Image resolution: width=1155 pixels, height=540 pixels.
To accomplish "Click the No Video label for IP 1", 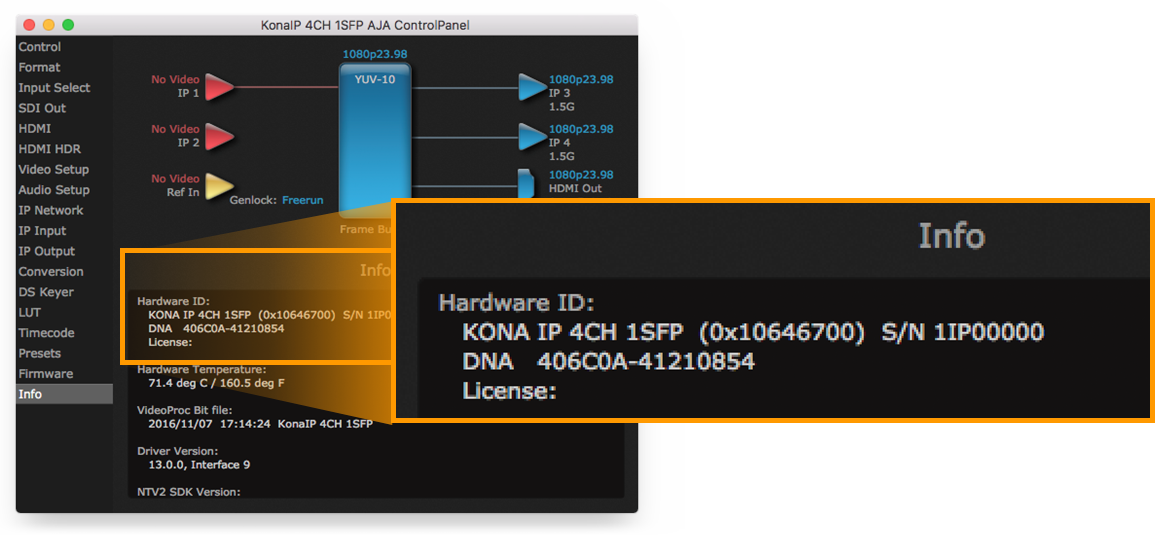I will (175, 80).
